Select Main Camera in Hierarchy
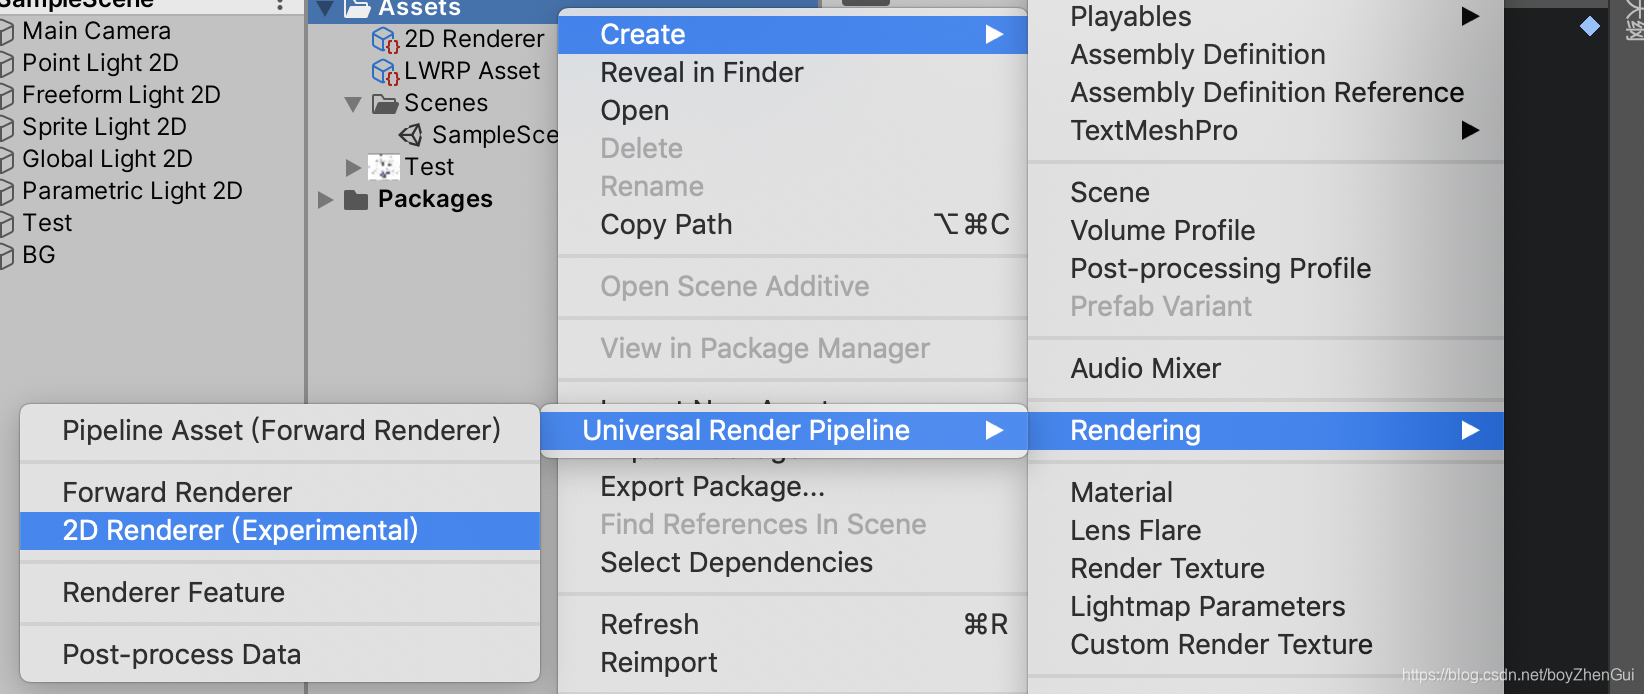Screen dimensions: 1644x694 (96, 31)
